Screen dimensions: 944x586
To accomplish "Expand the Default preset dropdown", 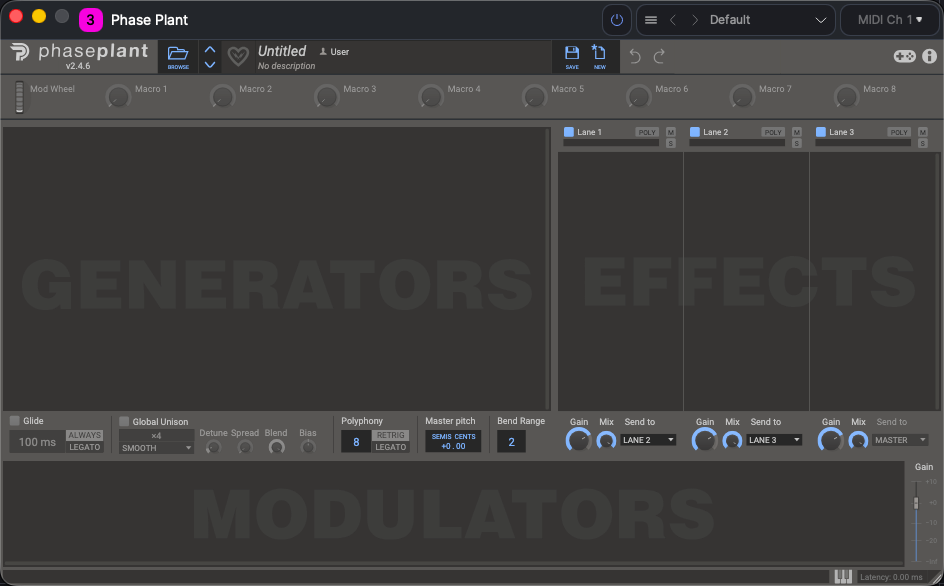I will (820, 20).
